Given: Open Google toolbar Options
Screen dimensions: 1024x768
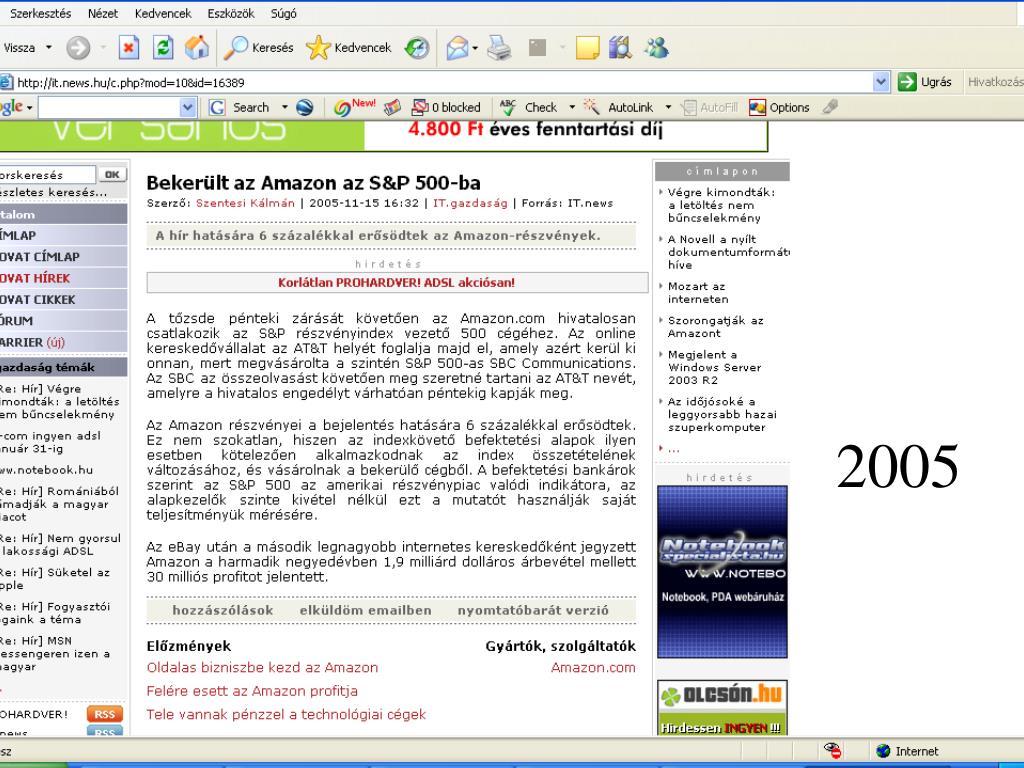Looking at the screenshot, I should 779,108.
